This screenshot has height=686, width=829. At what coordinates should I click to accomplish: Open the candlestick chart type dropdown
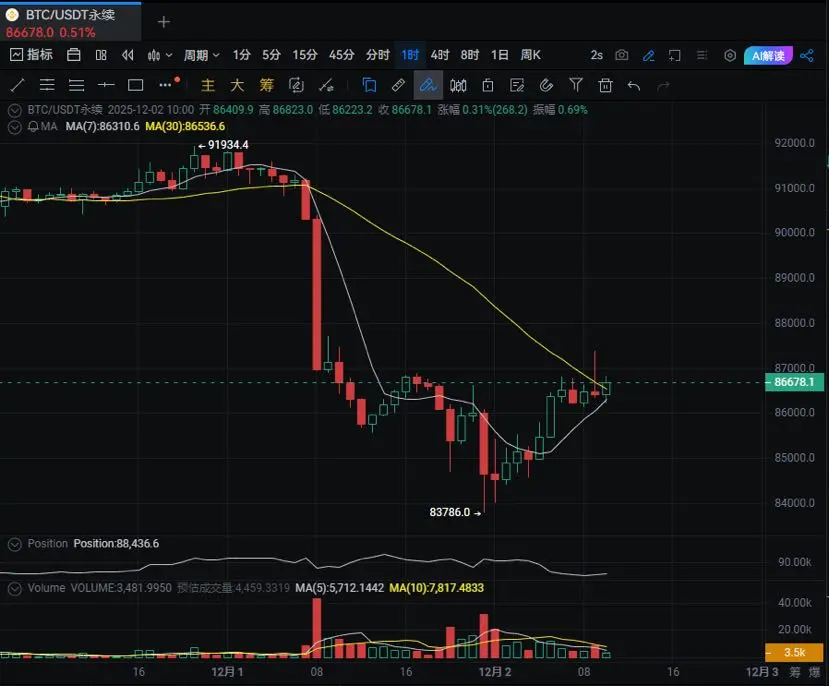(160, 55)
